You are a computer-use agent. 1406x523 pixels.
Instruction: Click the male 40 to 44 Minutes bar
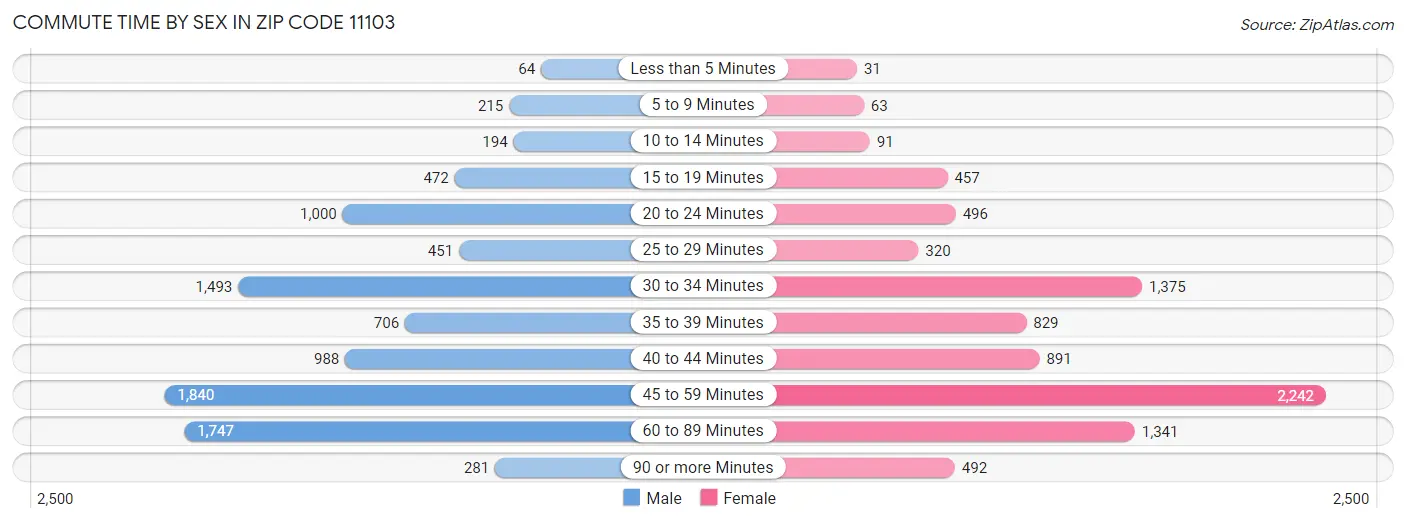click(x=488, y=358)
